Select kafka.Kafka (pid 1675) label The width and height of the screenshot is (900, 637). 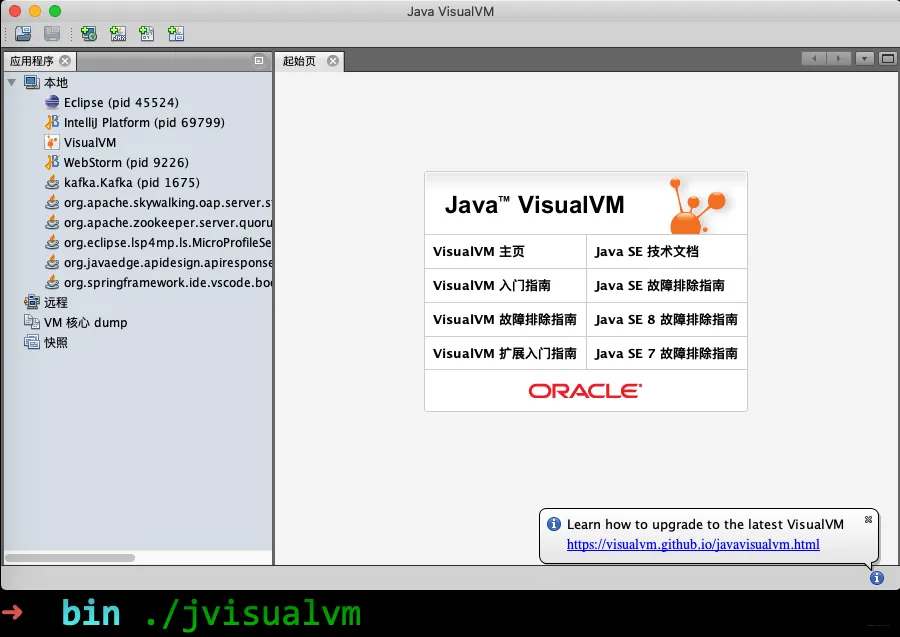pos(132,182)
